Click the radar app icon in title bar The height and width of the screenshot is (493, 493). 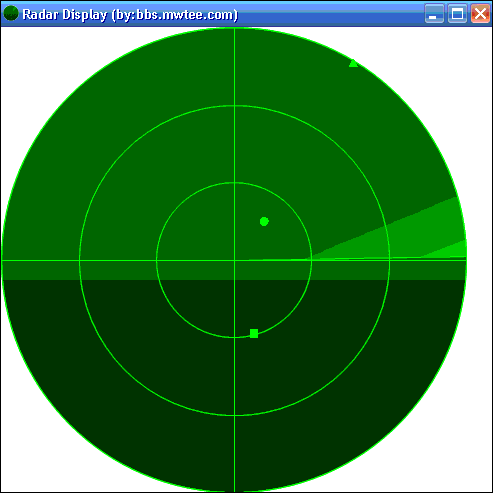coord(11,13)
